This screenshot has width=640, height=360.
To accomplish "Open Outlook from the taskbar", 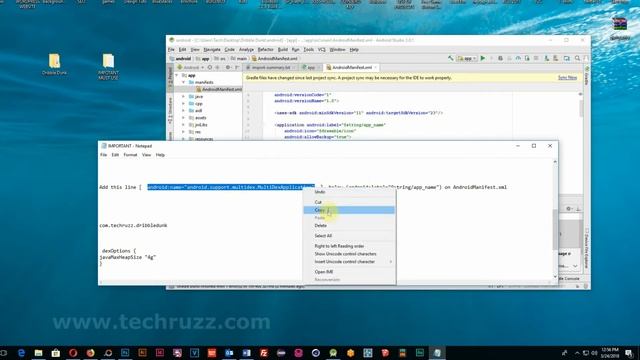I will pyautogui.click(x=229, y=353).
